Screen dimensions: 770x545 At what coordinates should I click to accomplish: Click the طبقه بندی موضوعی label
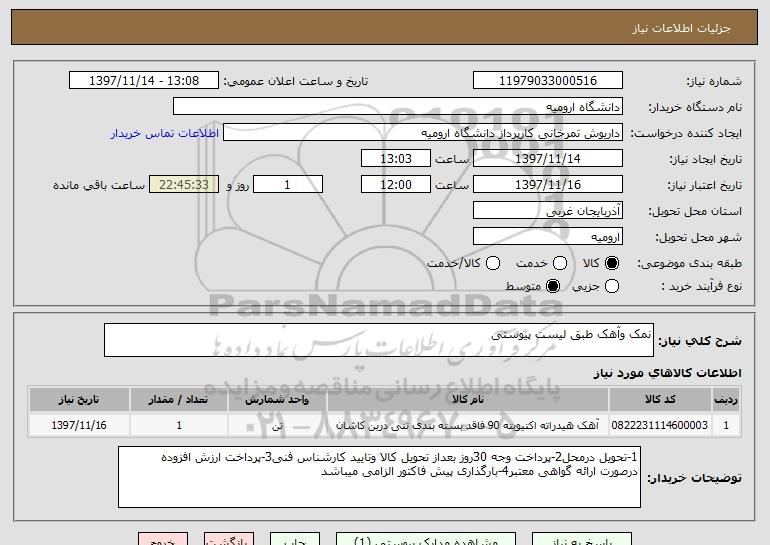click(689, 264)
